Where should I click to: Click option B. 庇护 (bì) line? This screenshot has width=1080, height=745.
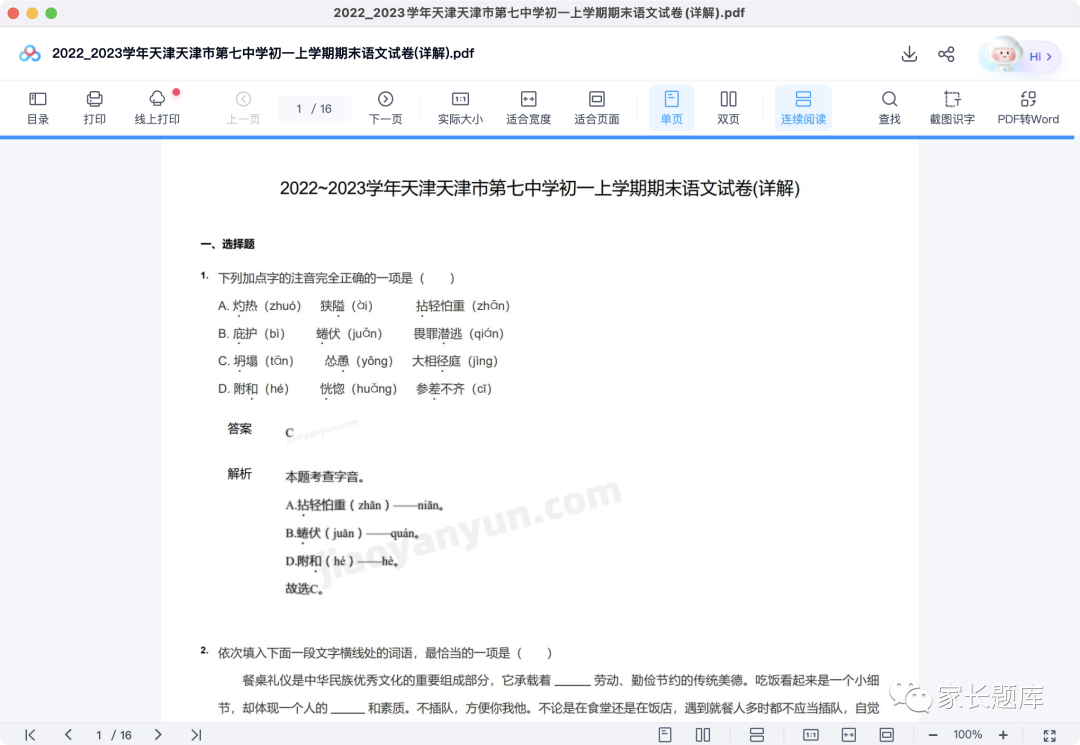[x=361, y=333]
